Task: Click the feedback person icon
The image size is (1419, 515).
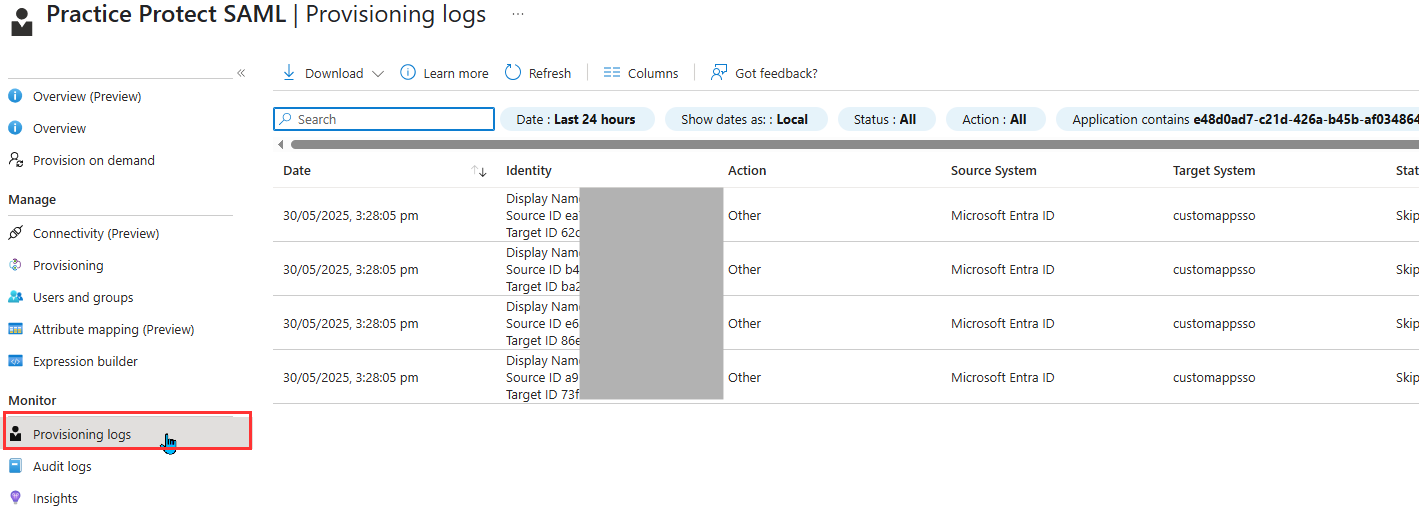Action: click(x=719, y=73)
